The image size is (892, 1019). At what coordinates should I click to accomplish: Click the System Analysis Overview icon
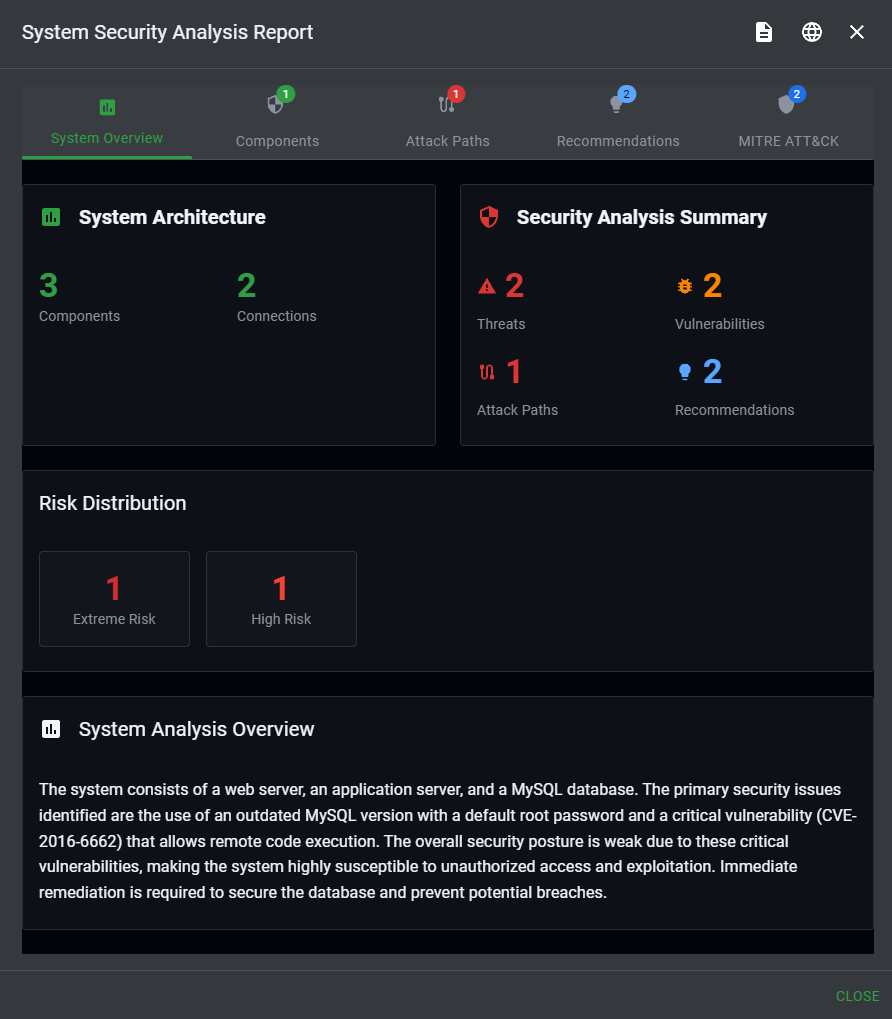click(x=51, y=729)
